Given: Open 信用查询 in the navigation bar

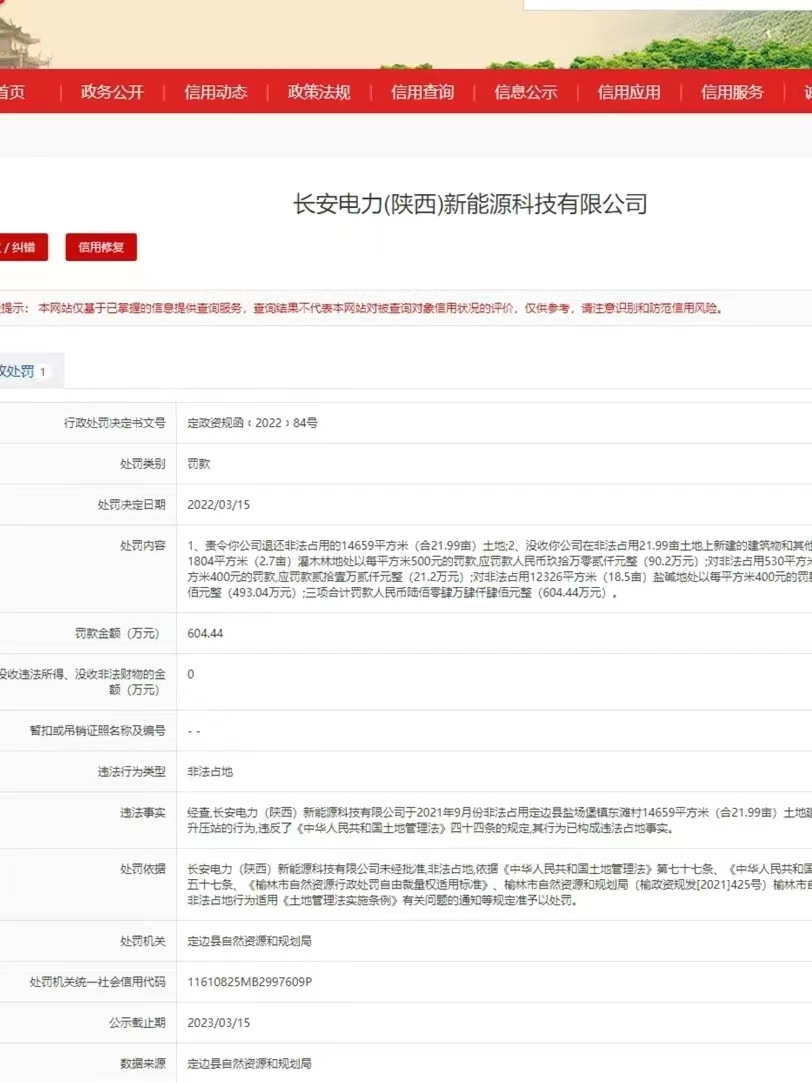Looking at the screenshot, I should 423,92.
